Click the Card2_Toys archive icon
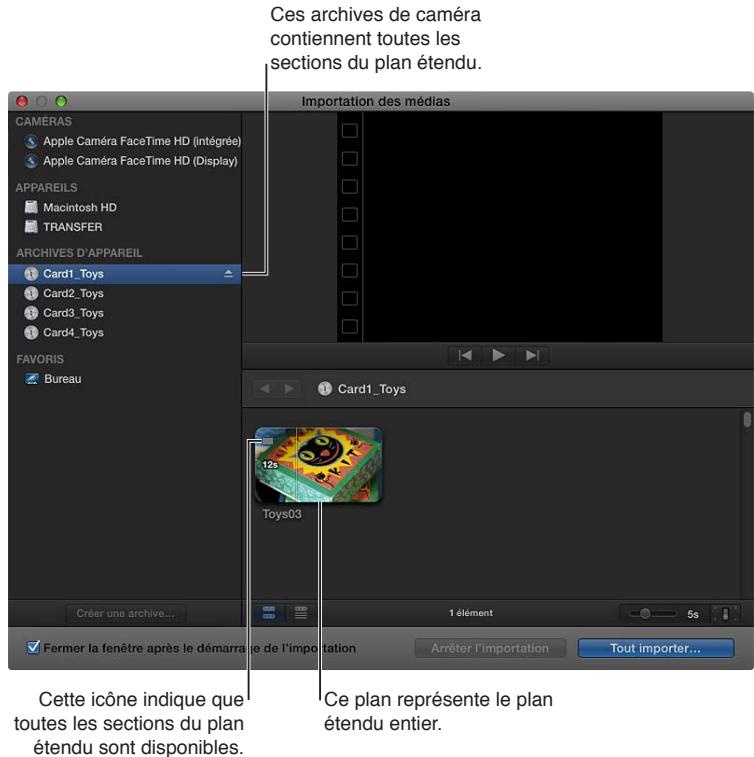The width and height of the screenshot is (754, 757). pyautogui.click(x=31, y=293)
